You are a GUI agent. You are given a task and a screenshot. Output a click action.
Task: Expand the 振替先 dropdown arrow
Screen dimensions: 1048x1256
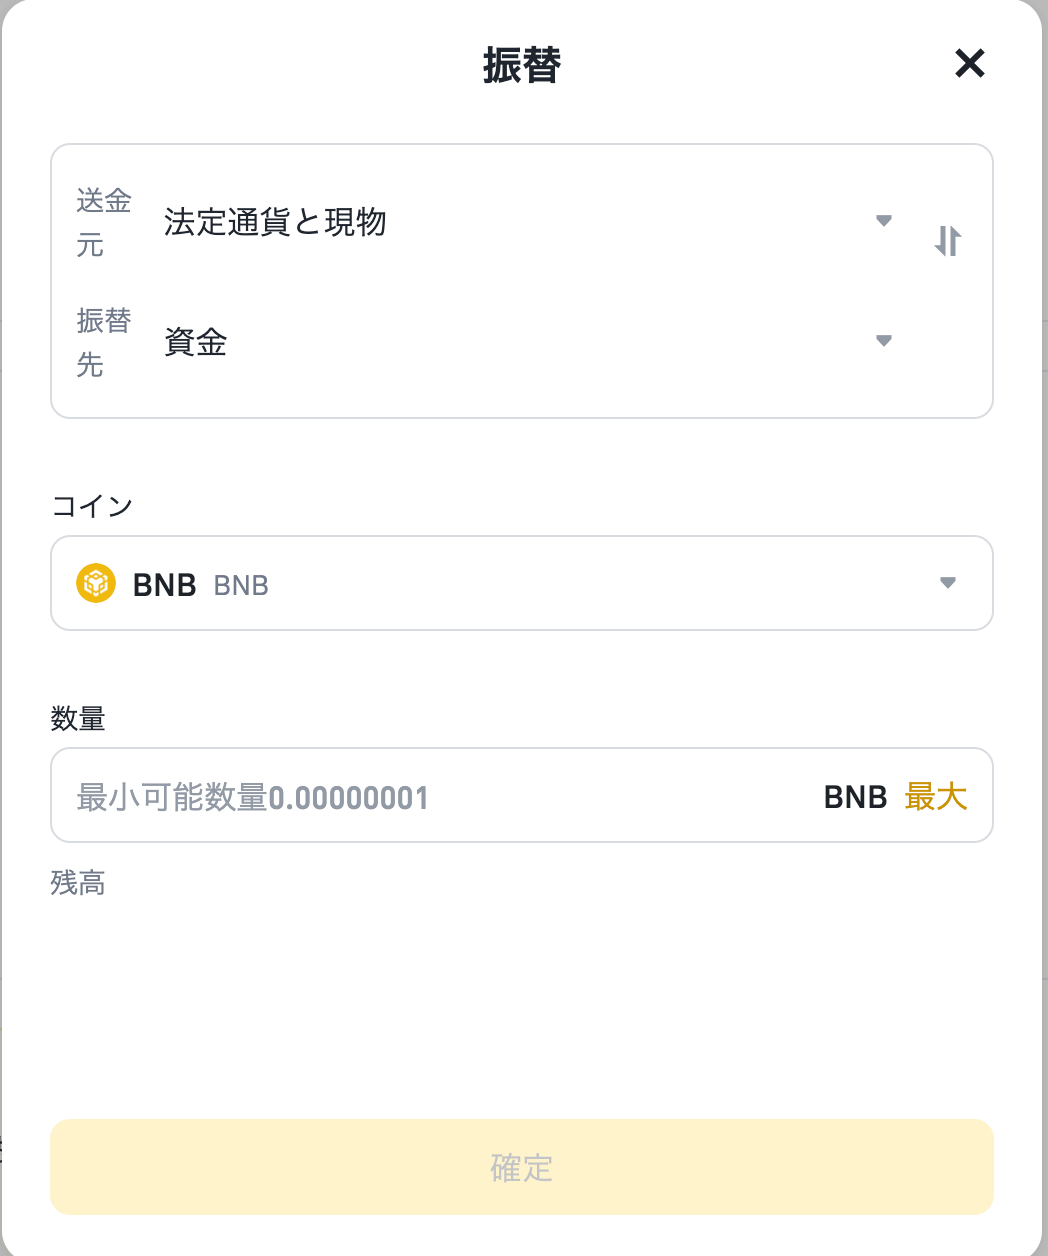(884, 341)
